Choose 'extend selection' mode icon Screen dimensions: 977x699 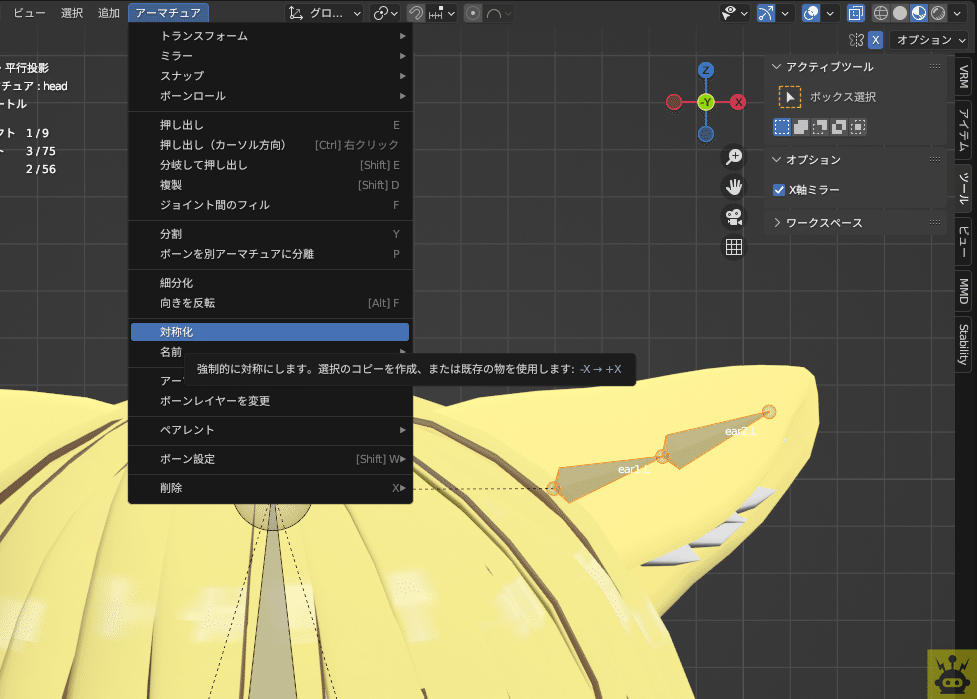(801, 127)
